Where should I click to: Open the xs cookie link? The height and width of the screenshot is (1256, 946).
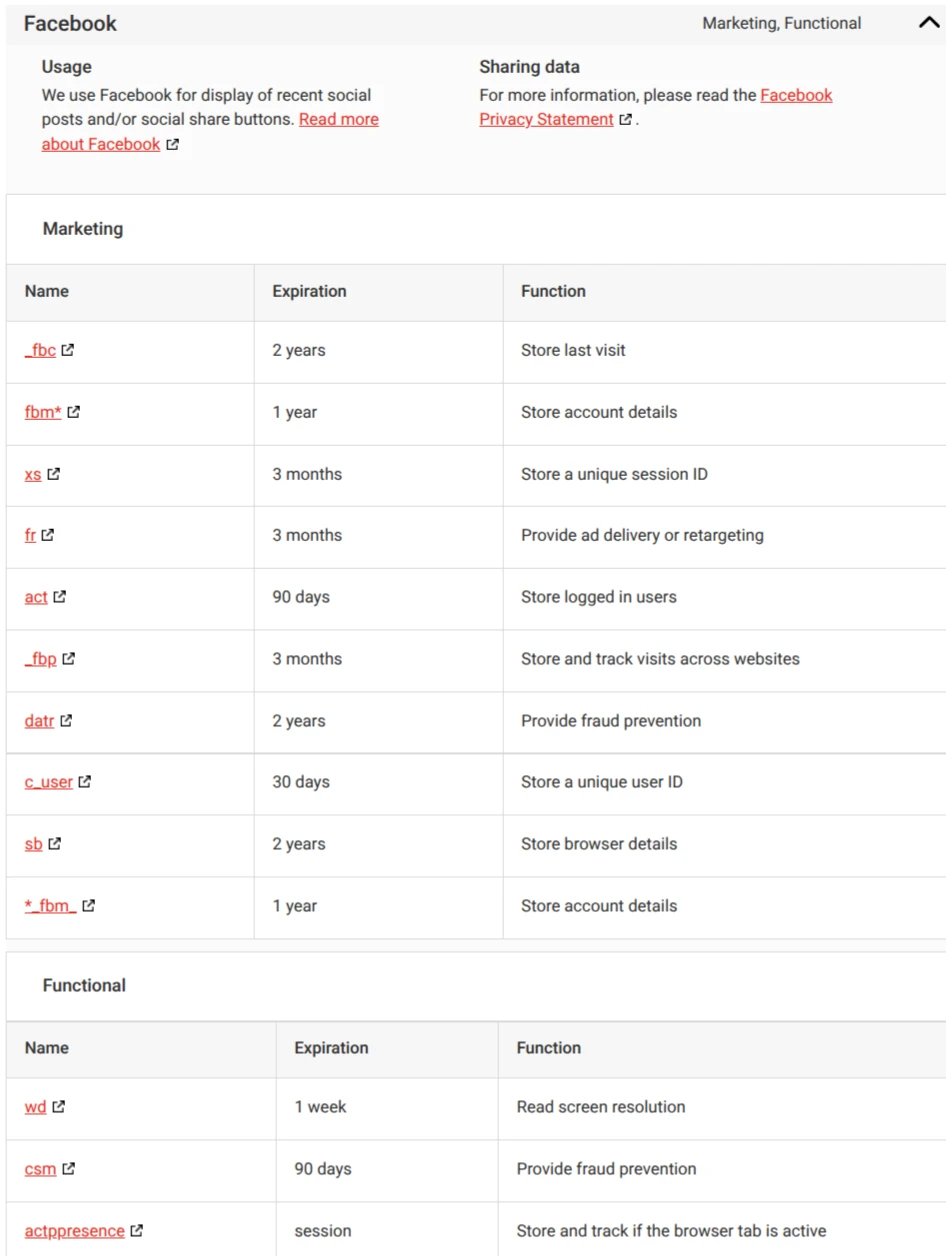pyautogui.click(x=33, y=474)
